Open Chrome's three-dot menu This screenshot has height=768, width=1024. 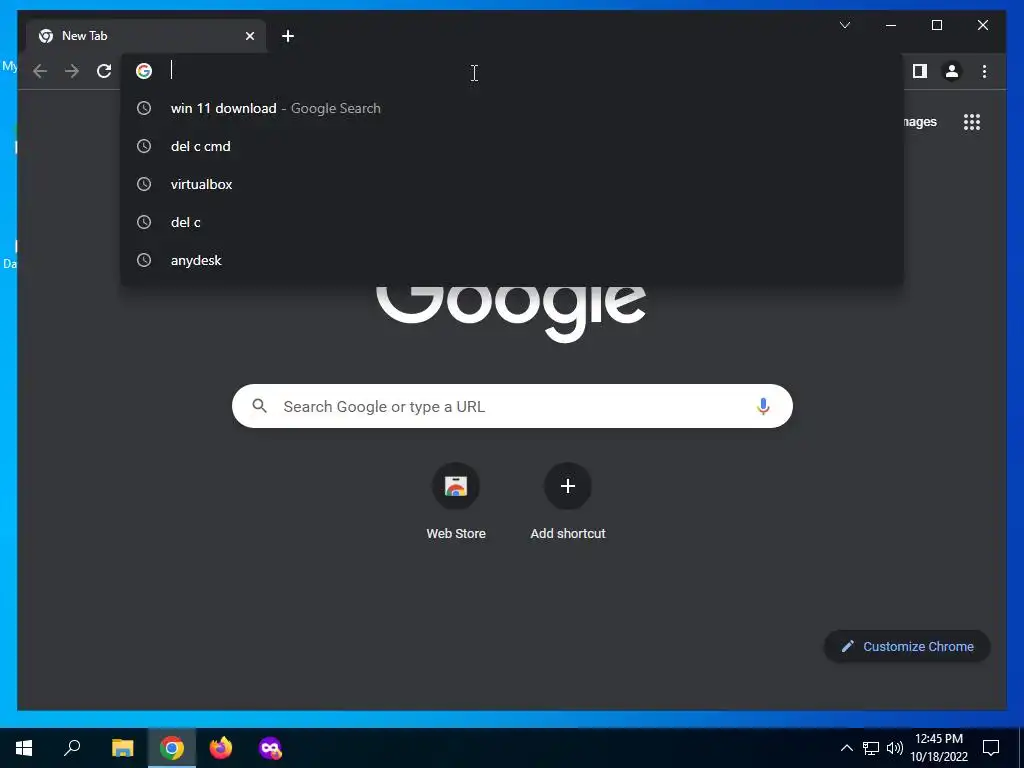tap(984, 71)
